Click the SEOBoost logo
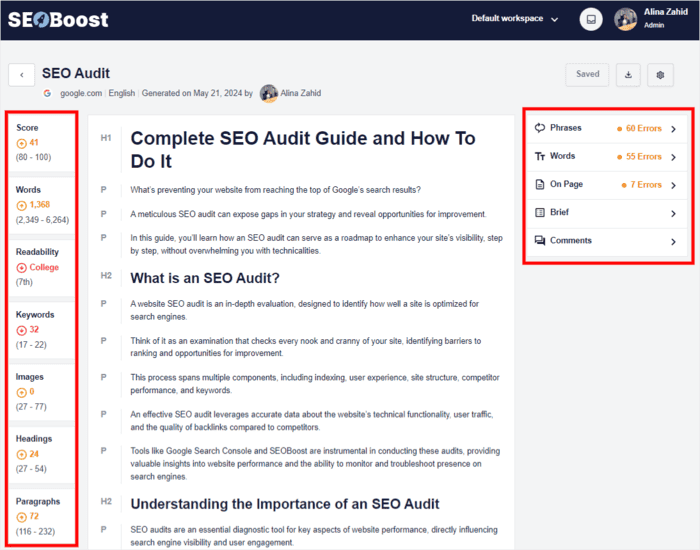This screenshot has height=550, width=700. [58, 20]
